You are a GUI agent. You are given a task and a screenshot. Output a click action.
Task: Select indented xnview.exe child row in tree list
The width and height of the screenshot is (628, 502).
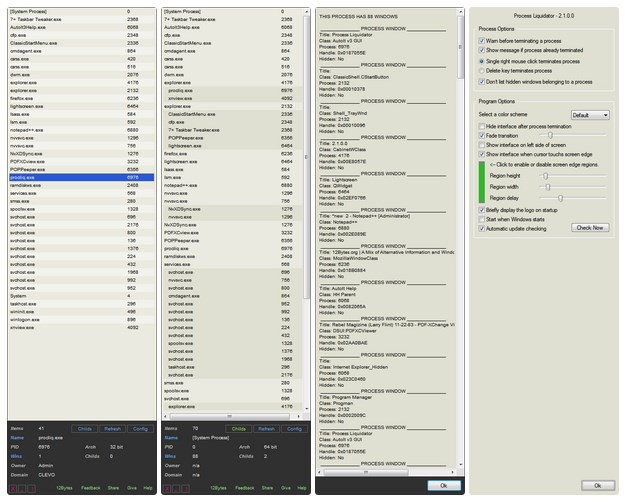tap(233, 99)
